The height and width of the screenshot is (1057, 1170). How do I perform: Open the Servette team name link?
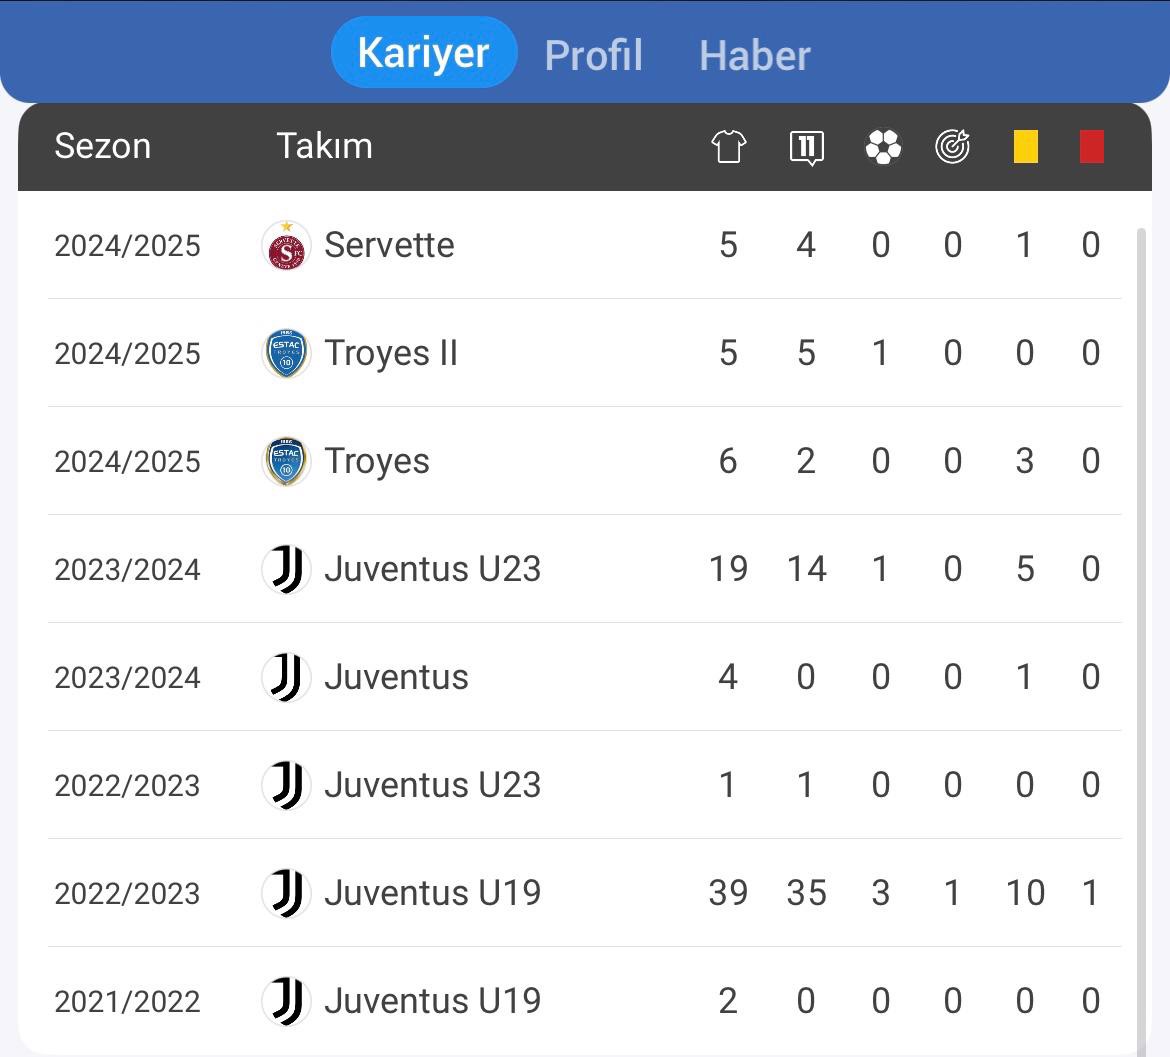tap(389, 245)
